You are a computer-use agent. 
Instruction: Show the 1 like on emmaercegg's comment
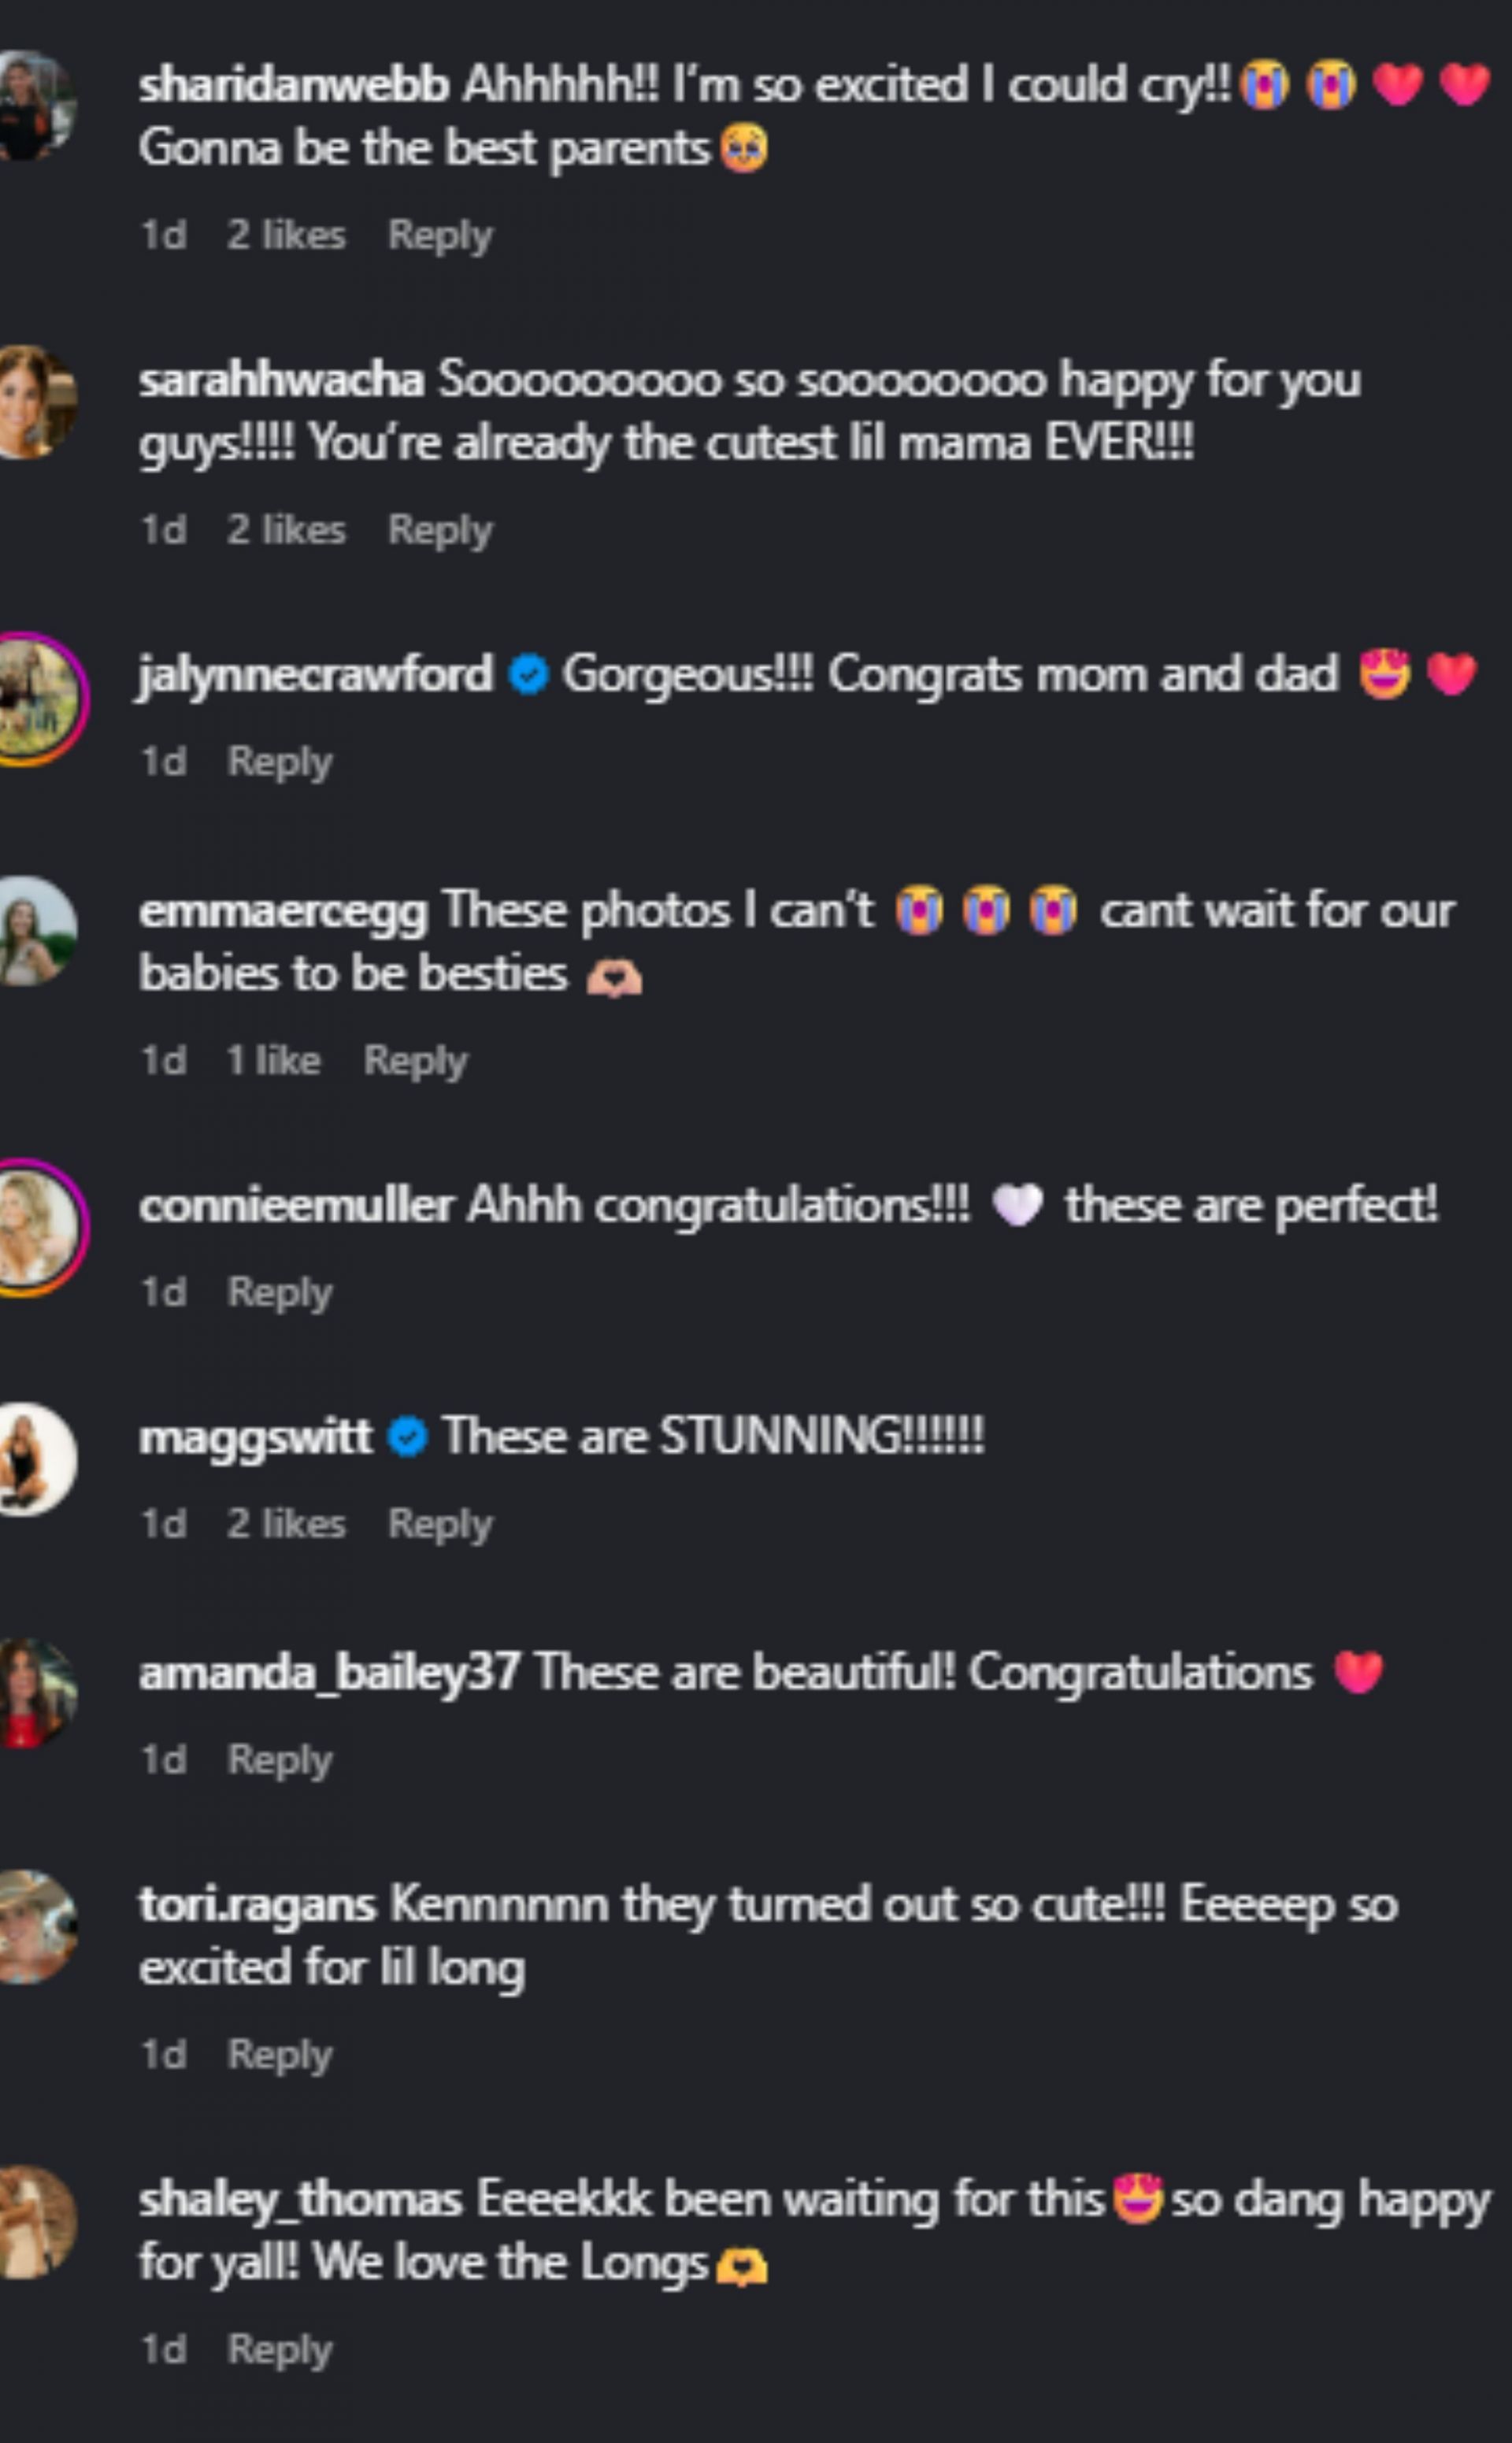pos(273,1061)
